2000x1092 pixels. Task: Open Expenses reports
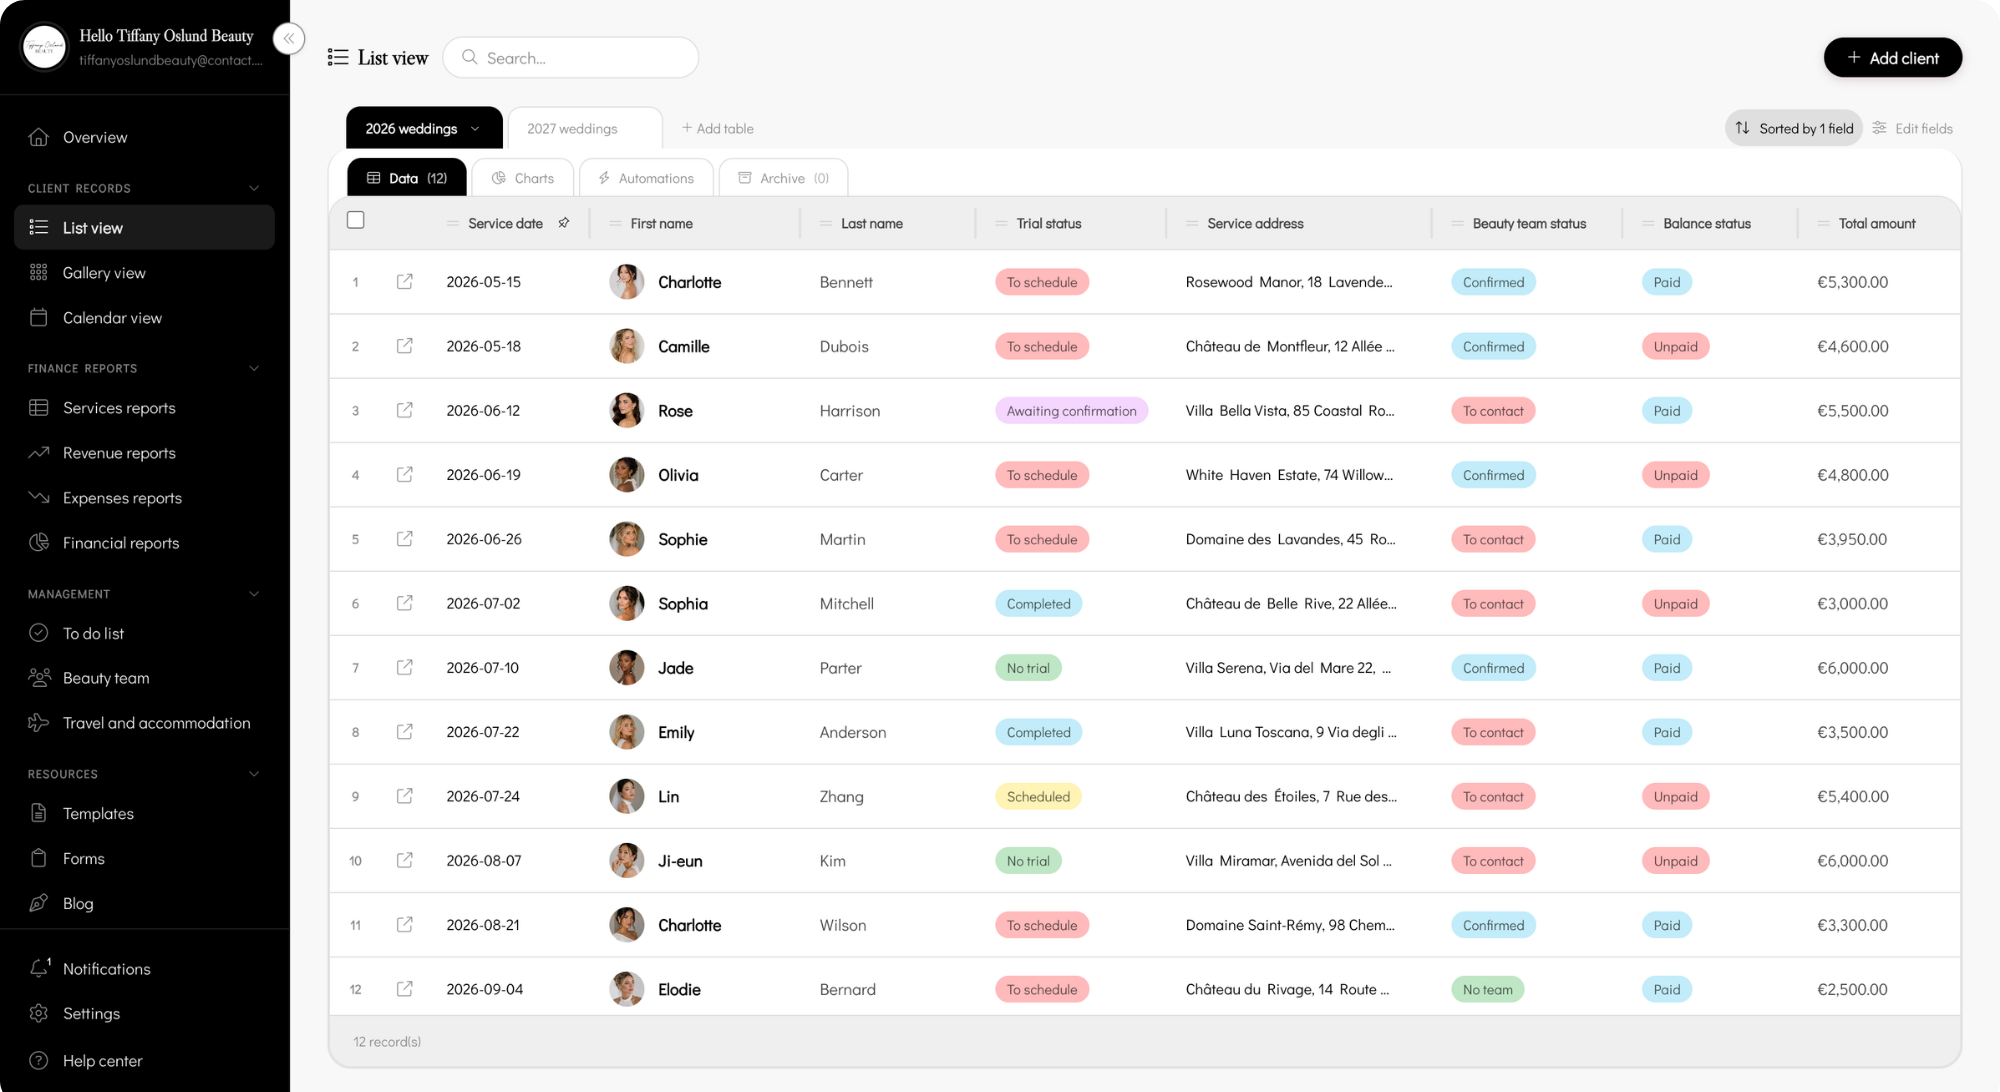[145, 497]
